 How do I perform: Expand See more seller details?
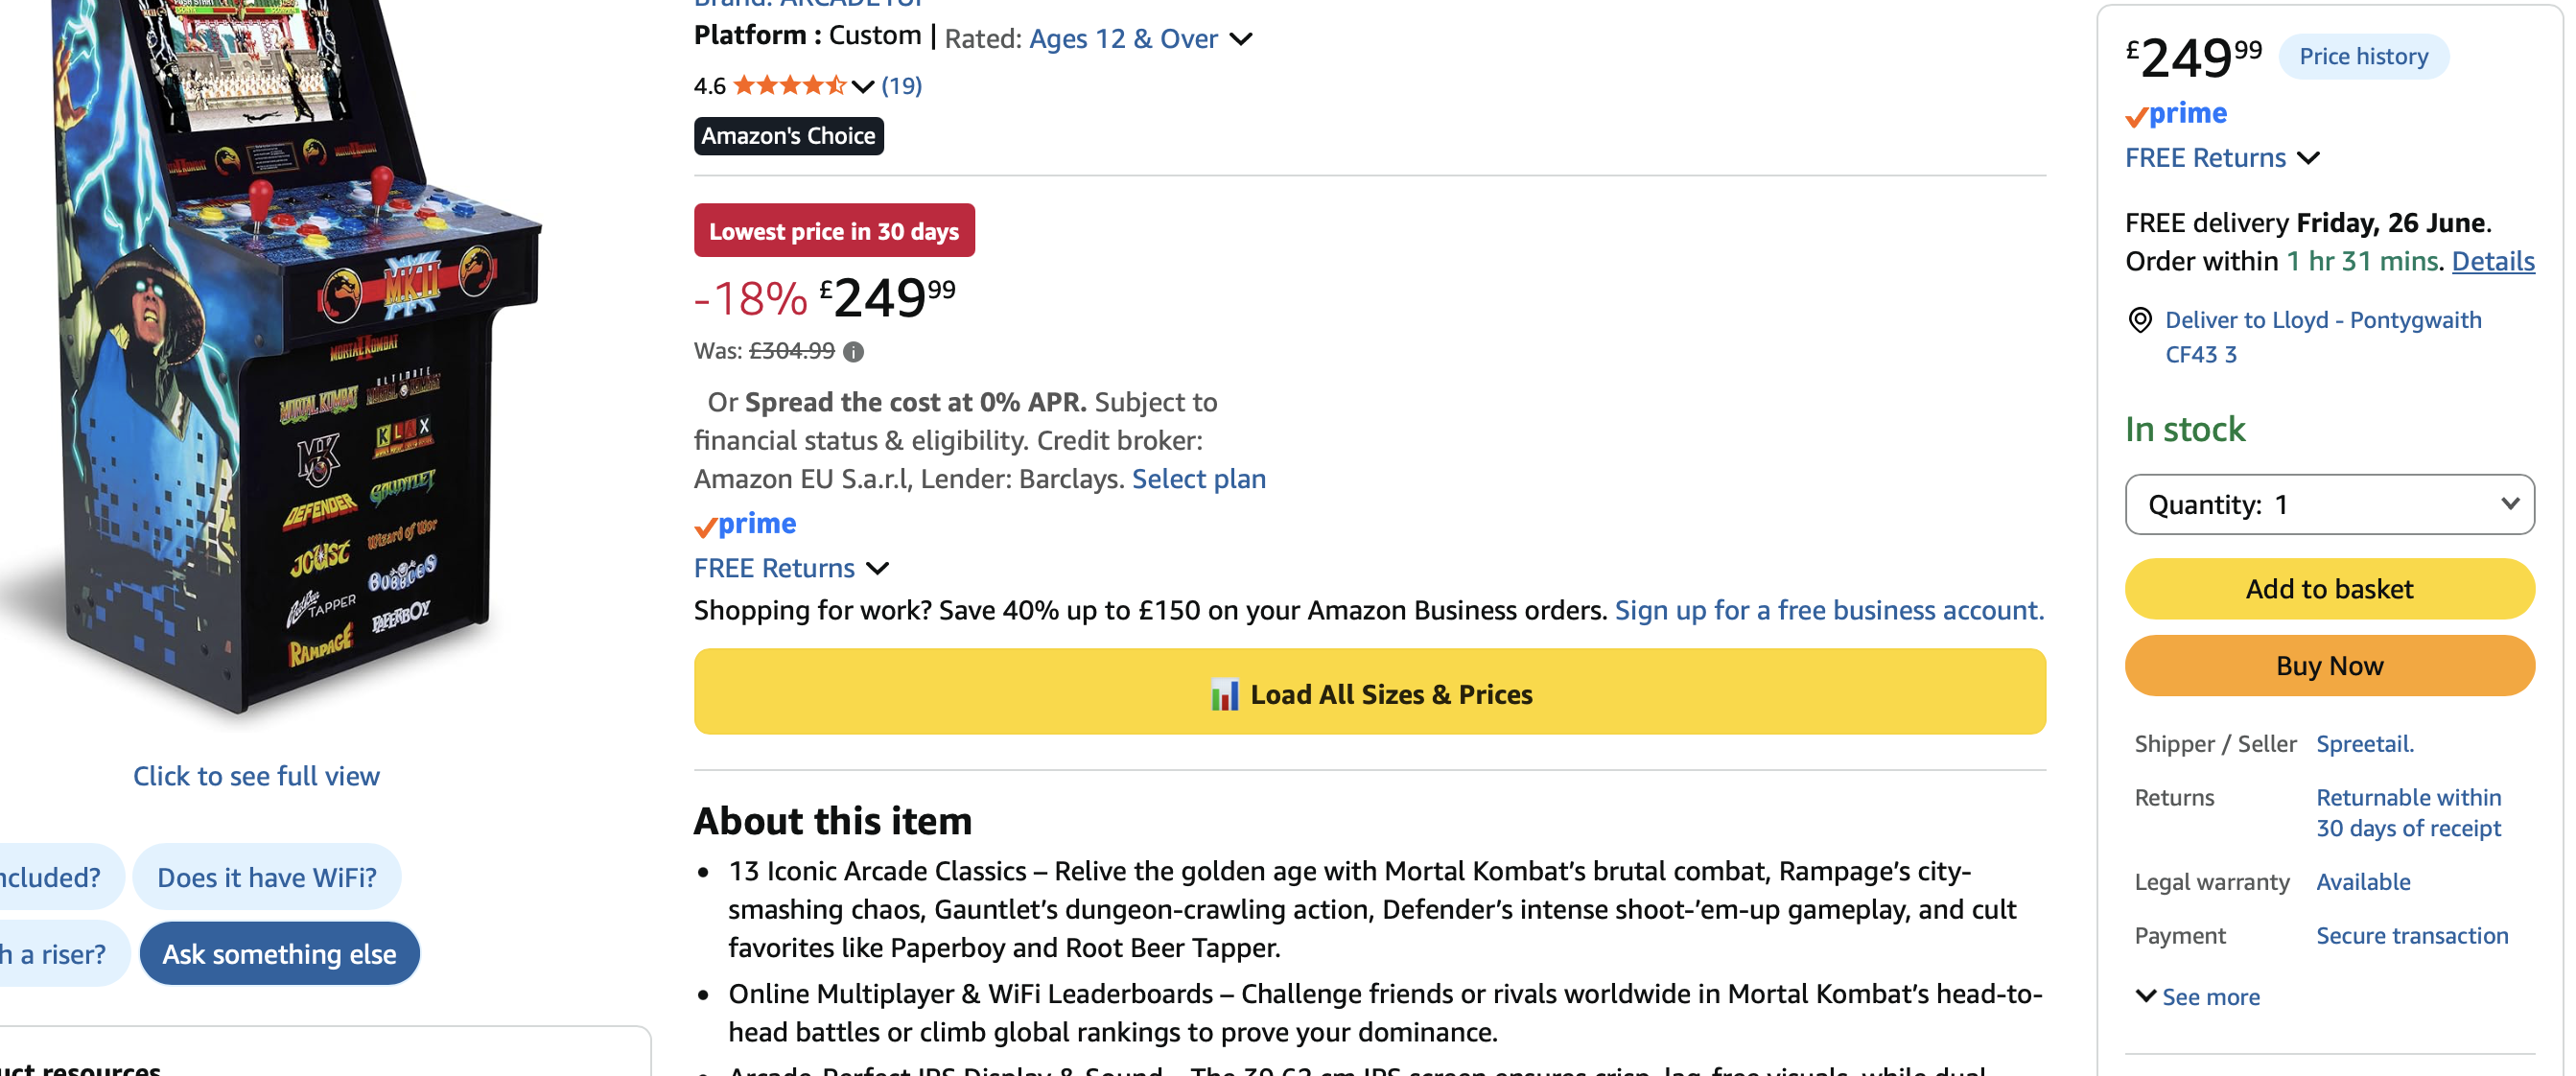point(2197,996)
